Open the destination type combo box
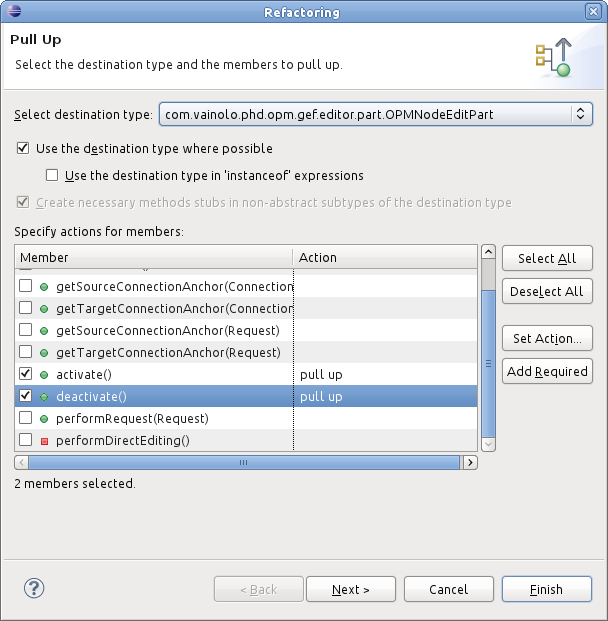The width and height of the screenshot is (608, 621). coord(375,114)
